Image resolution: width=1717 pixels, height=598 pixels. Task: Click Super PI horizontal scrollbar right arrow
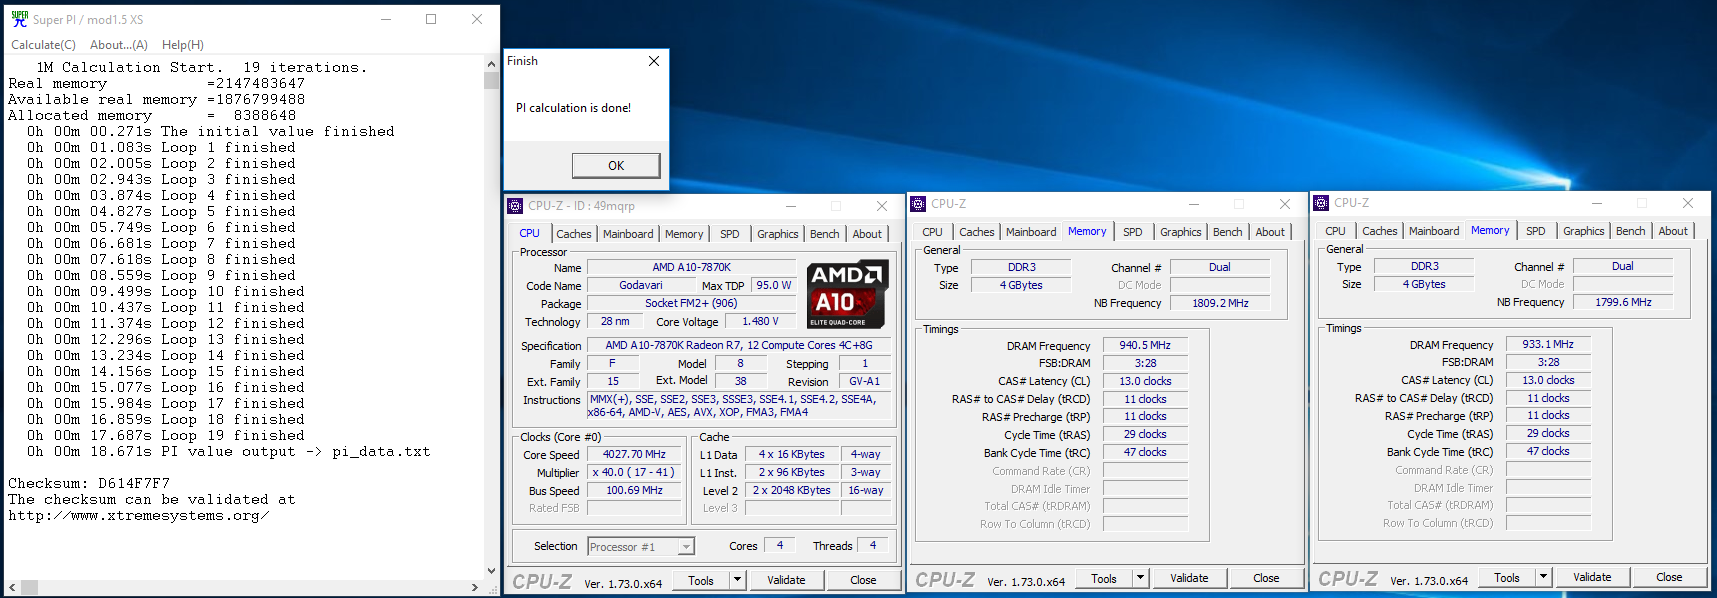[475, 587]
